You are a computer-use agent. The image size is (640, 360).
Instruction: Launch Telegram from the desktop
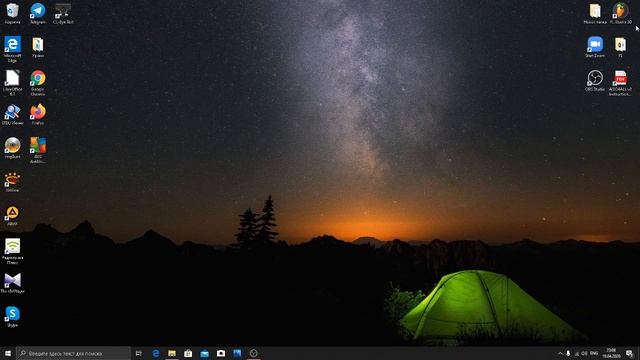pyautogui.click(x=38, y=13)
